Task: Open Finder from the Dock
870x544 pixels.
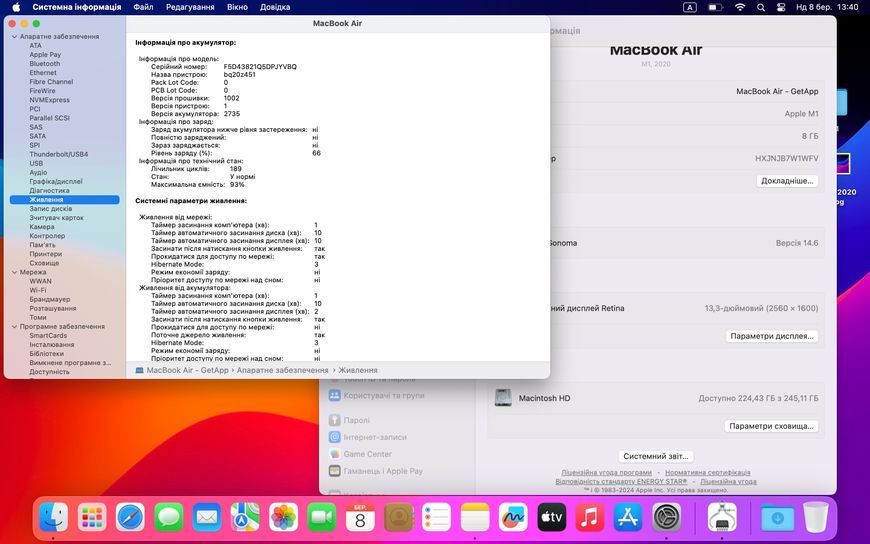Action: point(54,517)
